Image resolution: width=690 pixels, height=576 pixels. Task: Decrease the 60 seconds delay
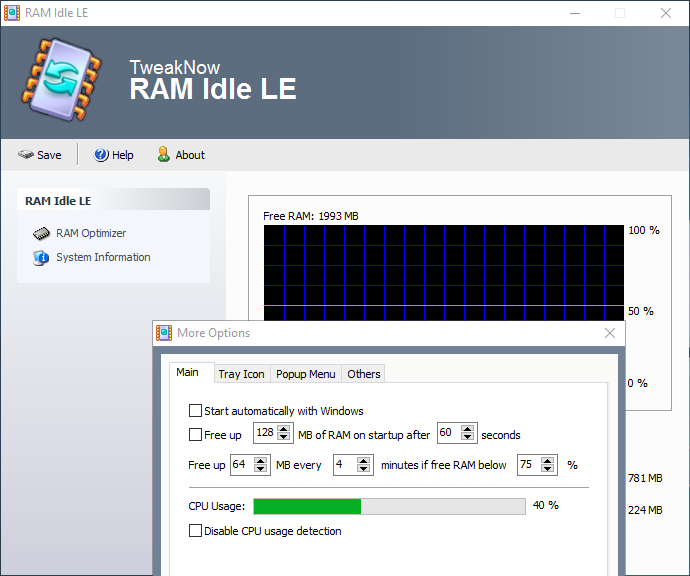[467, 437]
